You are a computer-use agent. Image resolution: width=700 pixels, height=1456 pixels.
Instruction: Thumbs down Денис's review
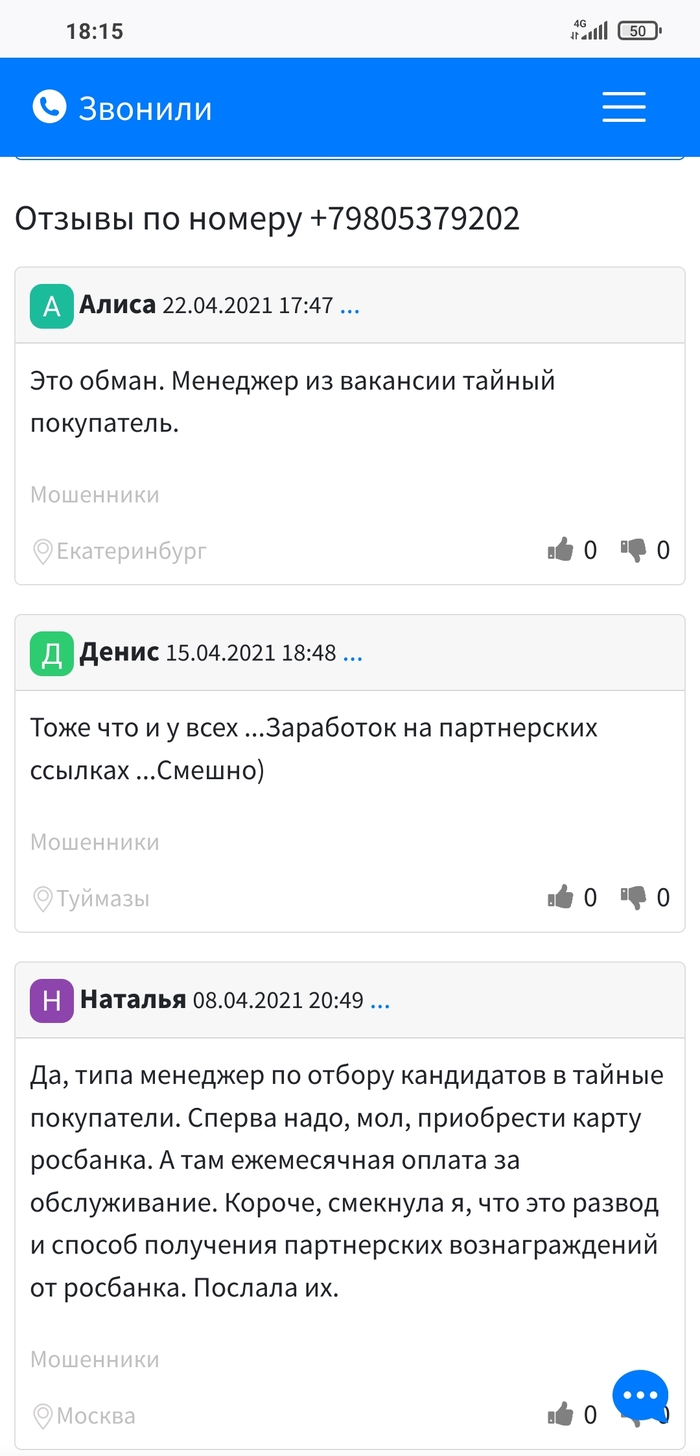click(x=634, y=897)
